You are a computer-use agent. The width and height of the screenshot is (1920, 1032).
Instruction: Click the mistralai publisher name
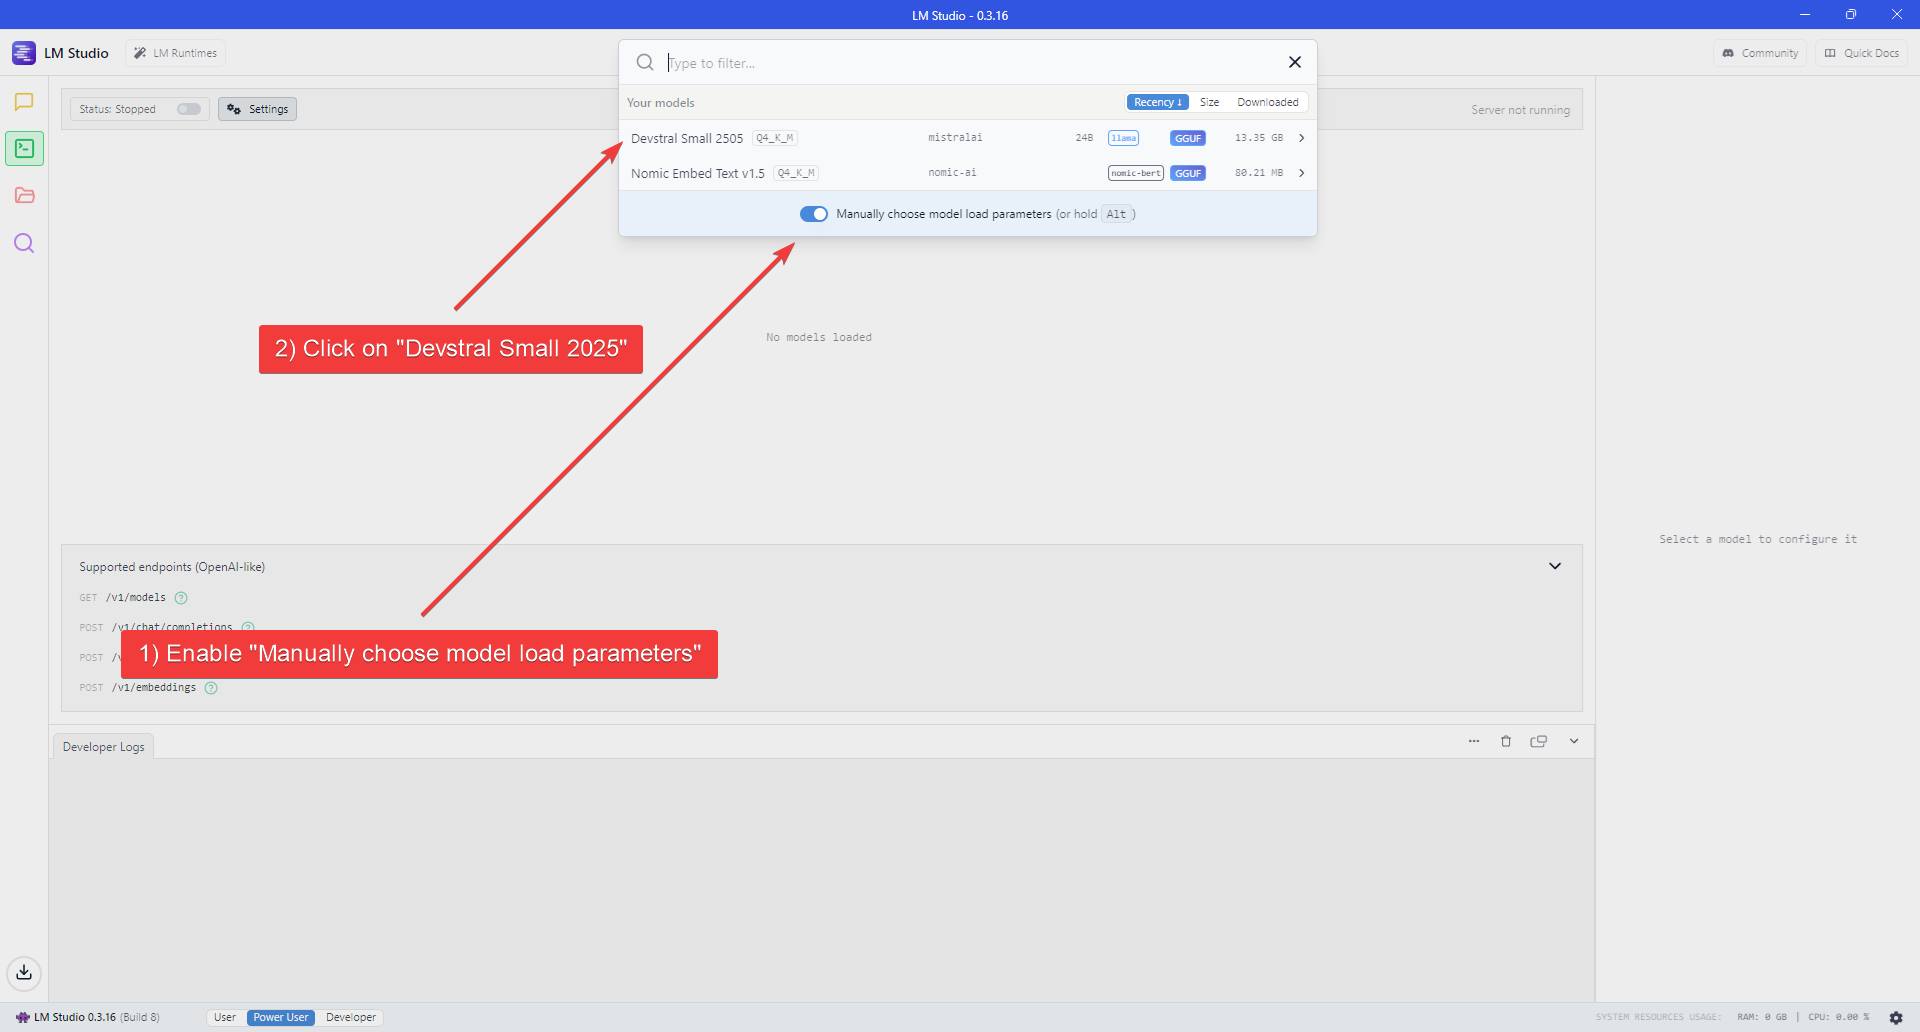tap(955, 138)
